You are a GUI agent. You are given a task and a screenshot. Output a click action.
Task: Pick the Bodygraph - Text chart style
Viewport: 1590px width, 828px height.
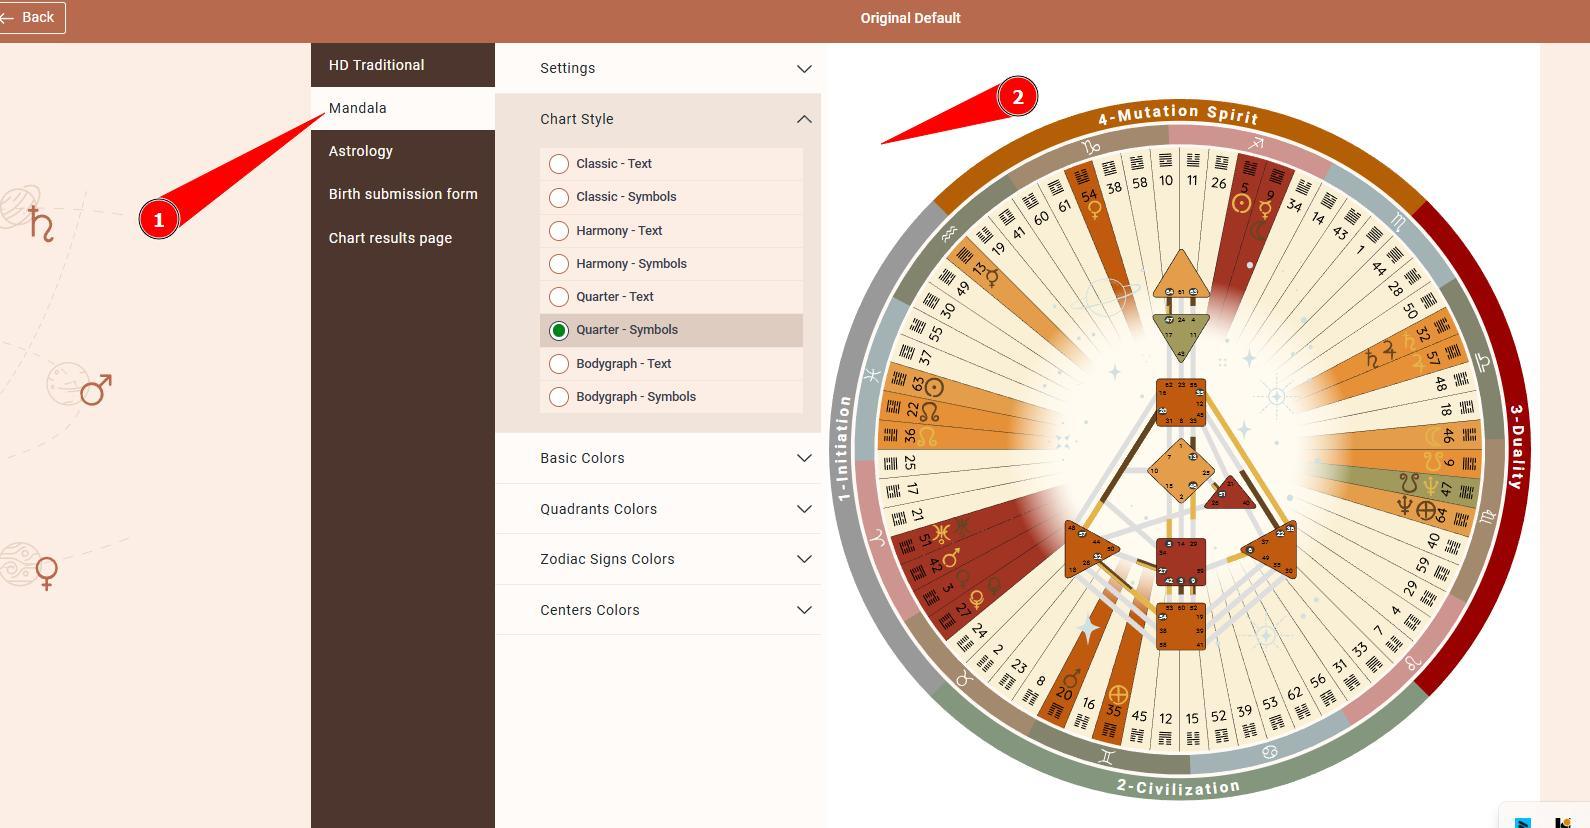(559, 364)
